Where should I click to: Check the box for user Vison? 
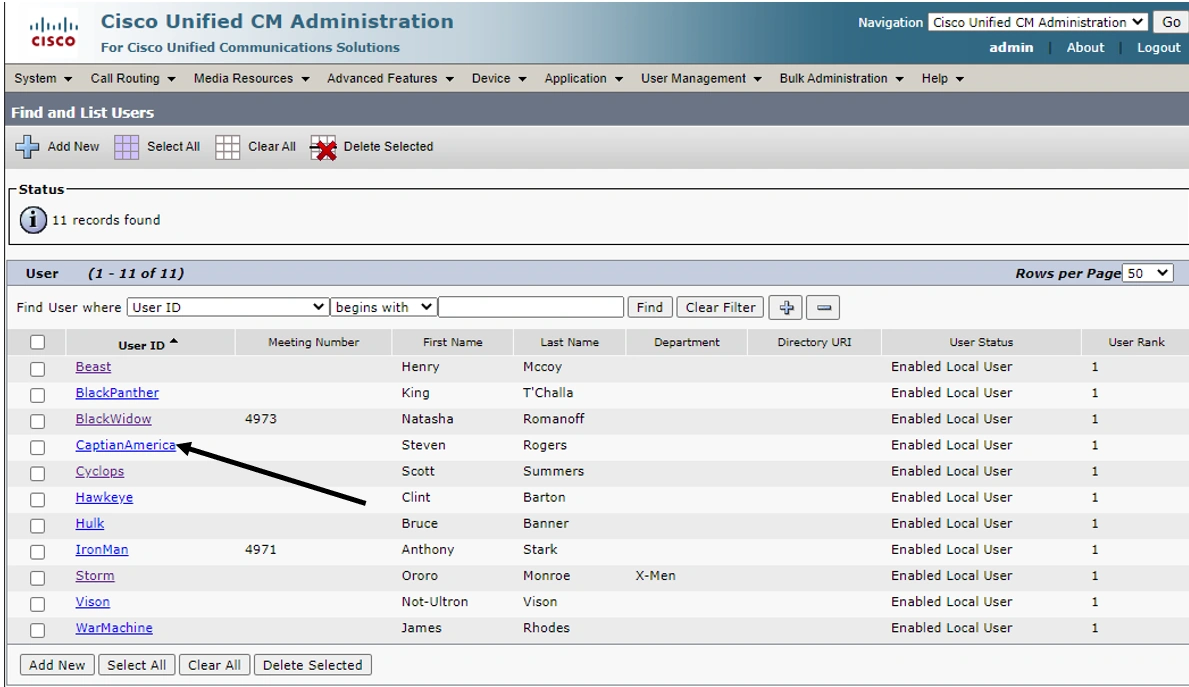(x=37, y=604)
